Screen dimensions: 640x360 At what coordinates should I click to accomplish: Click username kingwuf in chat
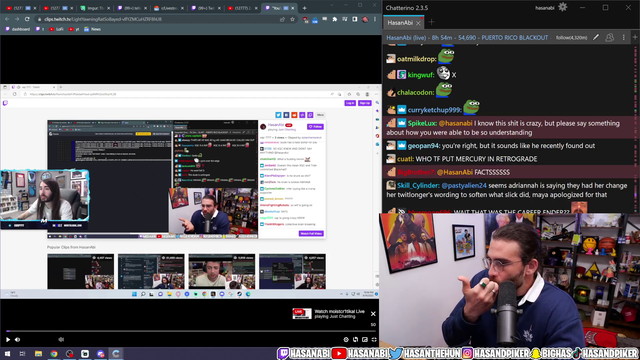(421, 75)
